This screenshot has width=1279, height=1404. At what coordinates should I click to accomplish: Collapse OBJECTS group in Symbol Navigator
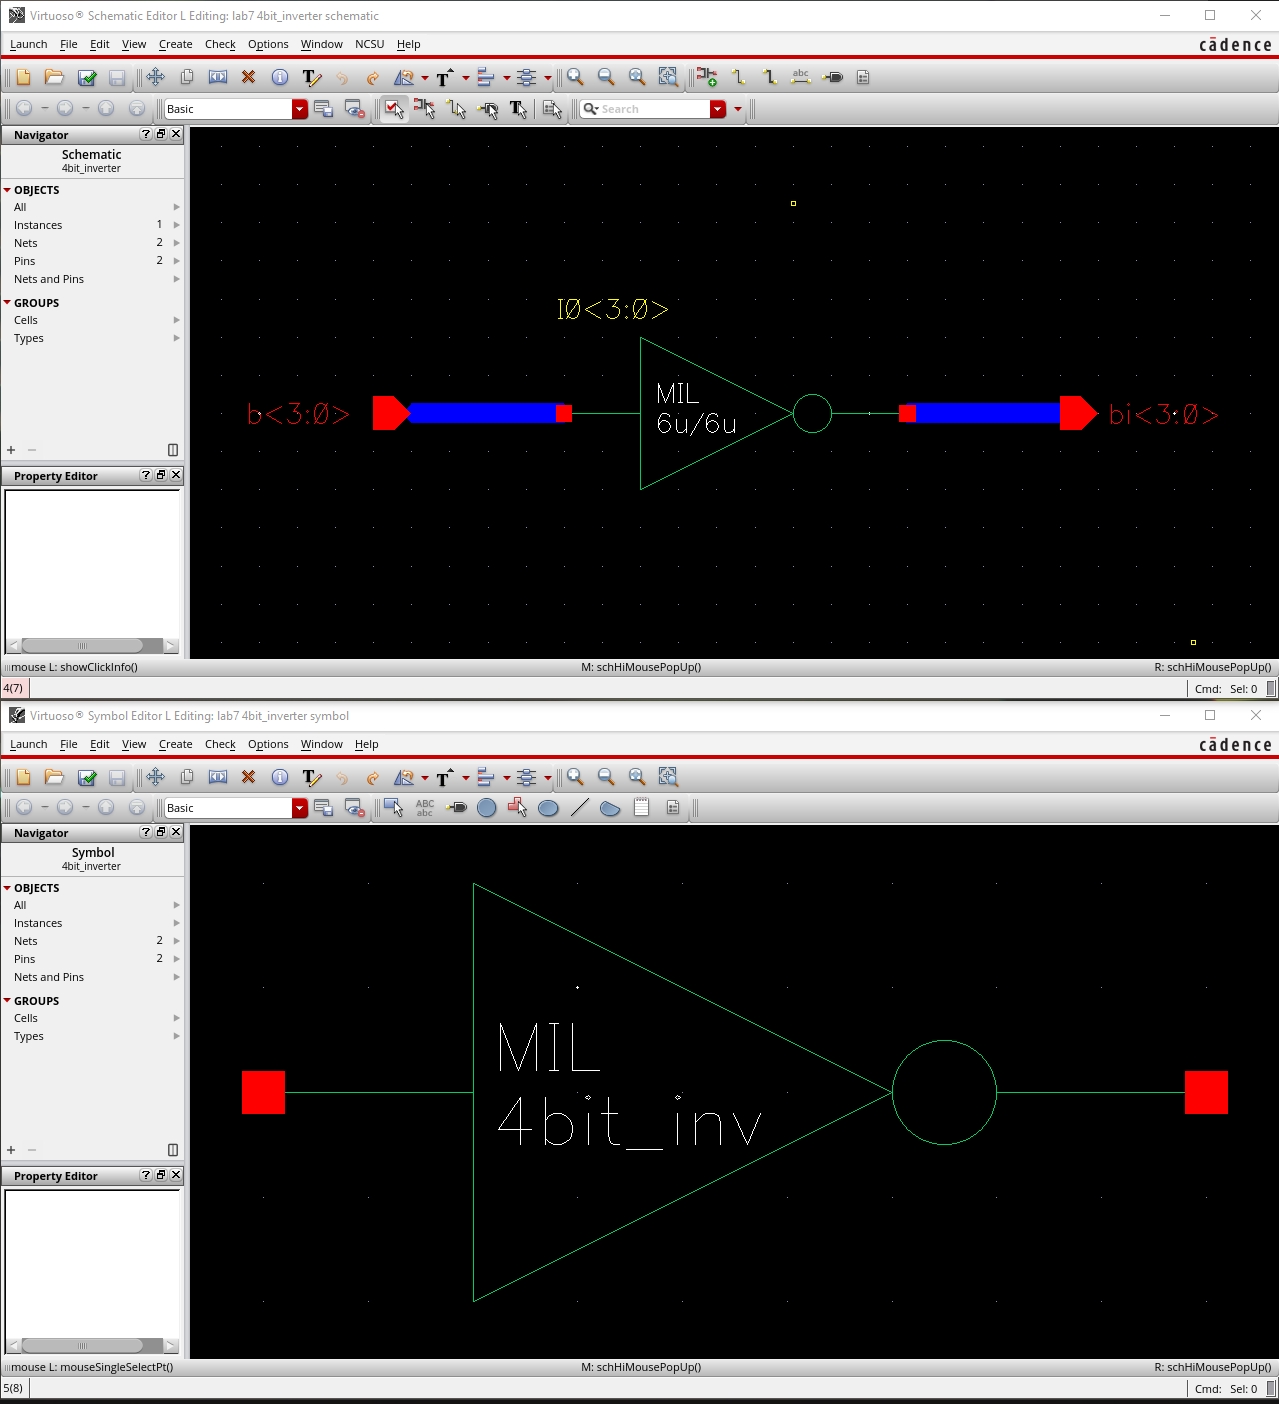7,888
